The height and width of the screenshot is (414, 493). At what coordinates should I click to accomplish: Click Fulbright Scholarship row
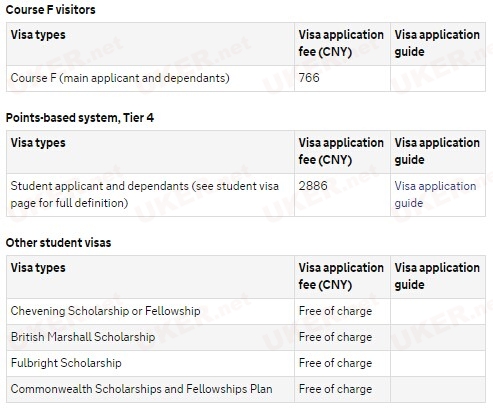tap(246, 363)
